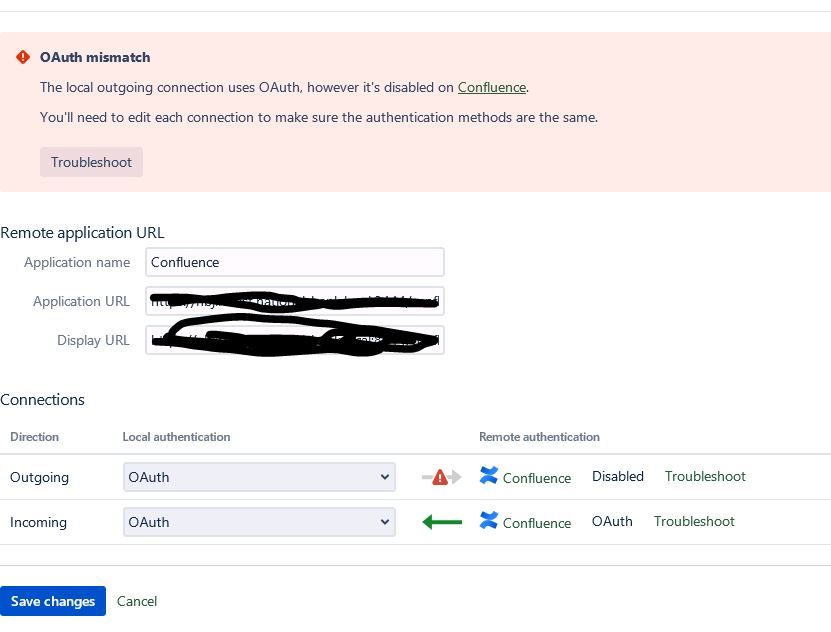Cancel editing the application link
The width and height of the screenshot is (831, 632).
coord(137,601)
